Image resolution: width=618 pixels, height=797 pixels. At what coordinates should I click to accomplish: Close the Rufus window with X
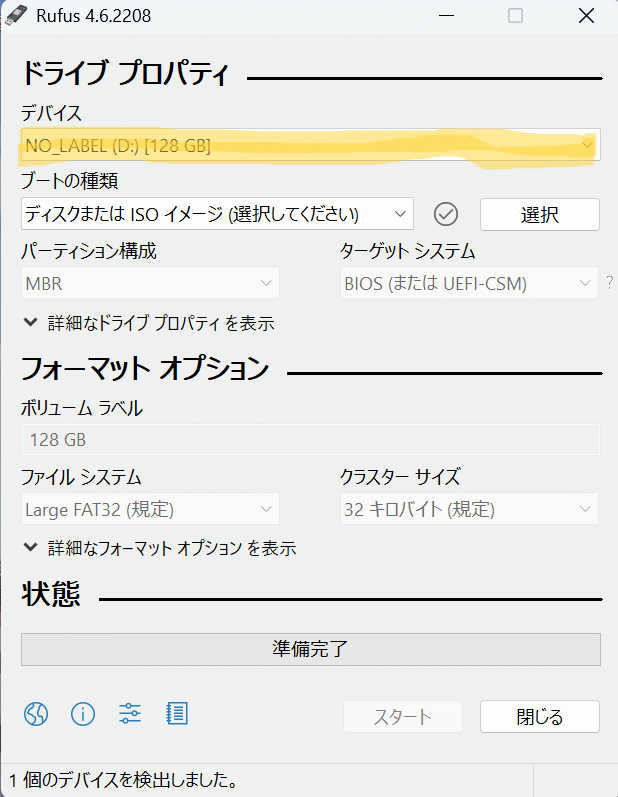pos(586,16)
